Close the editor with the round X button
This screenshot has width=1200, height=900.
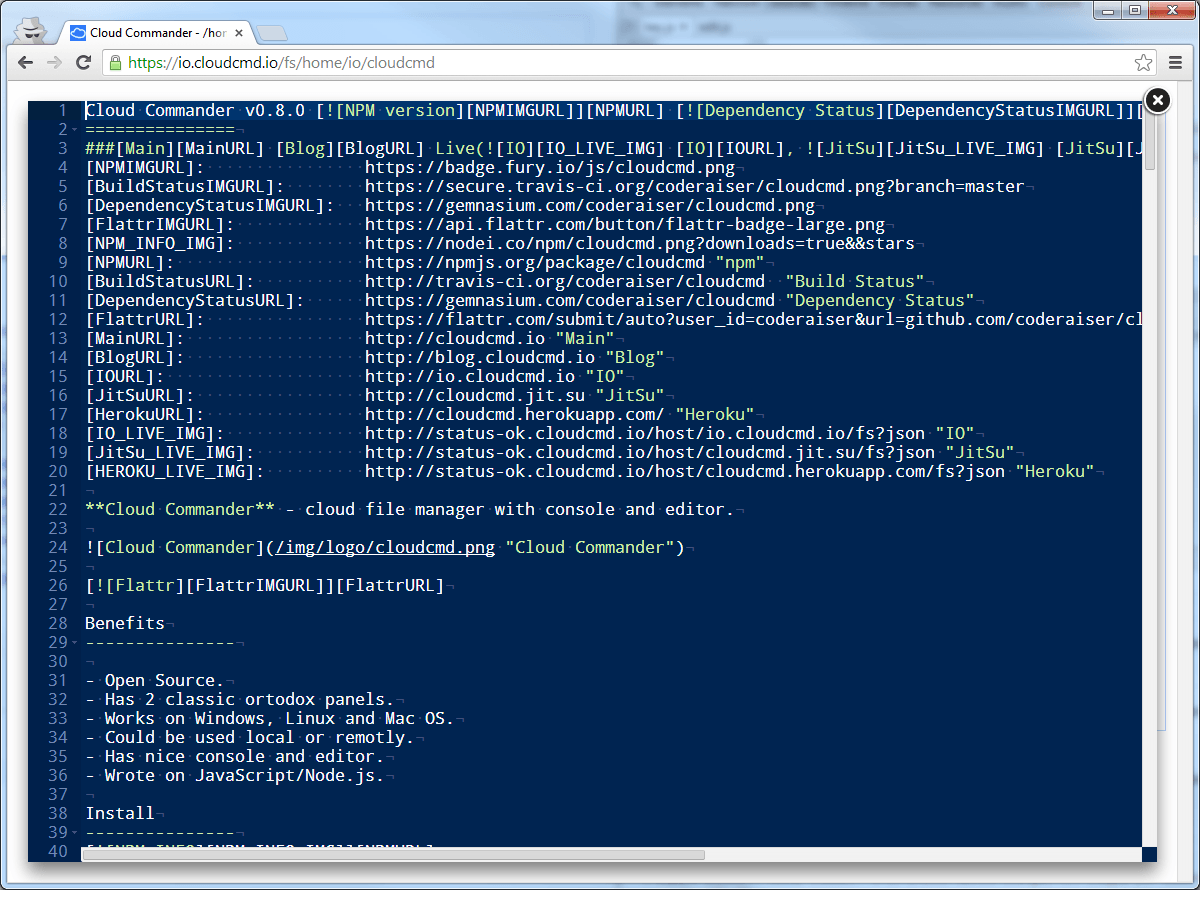pos(1157,100)
